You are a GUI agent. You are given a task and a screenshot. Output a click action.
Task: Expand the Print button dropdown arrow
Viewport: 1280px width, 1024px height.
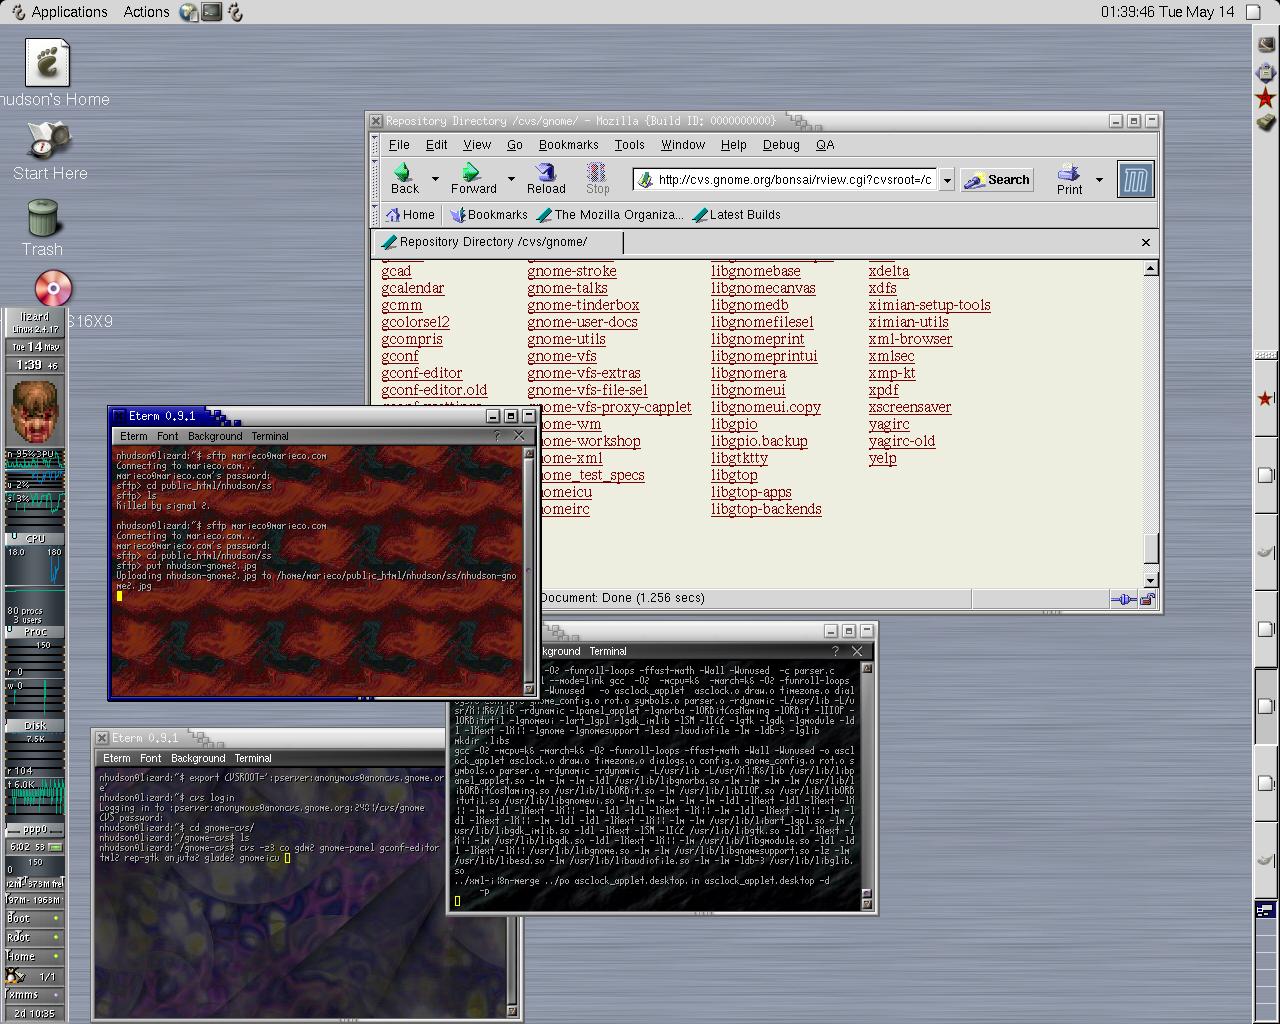click(1099, 180)
